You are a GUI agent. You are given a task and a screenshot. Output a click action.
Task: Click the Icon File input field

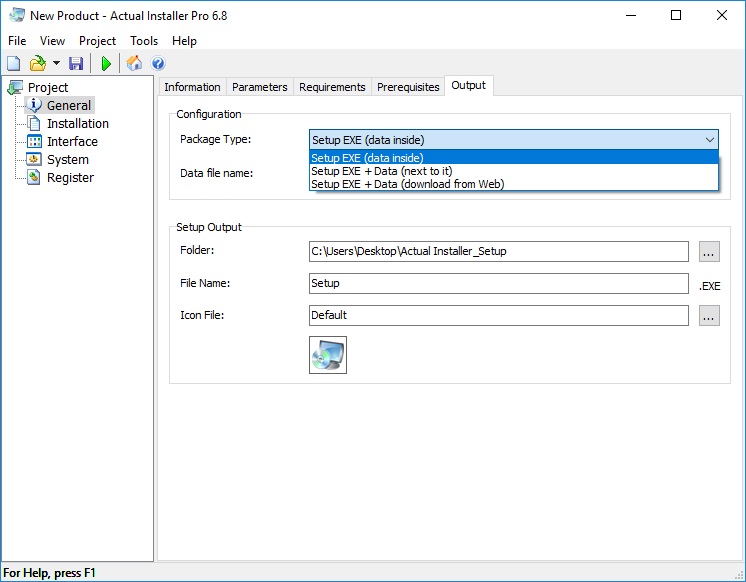[x=499, y=316]
